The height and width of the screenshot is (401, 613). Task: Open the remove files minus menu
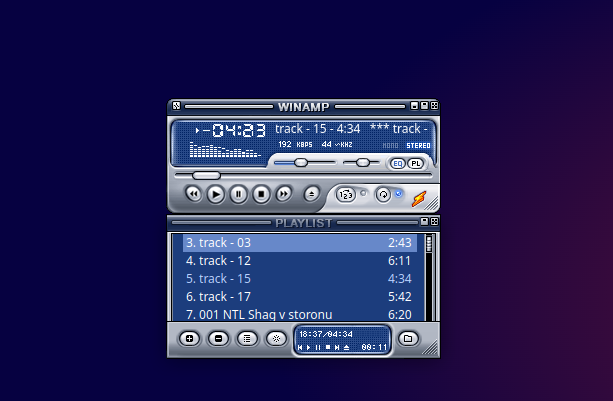coord(218,338)
